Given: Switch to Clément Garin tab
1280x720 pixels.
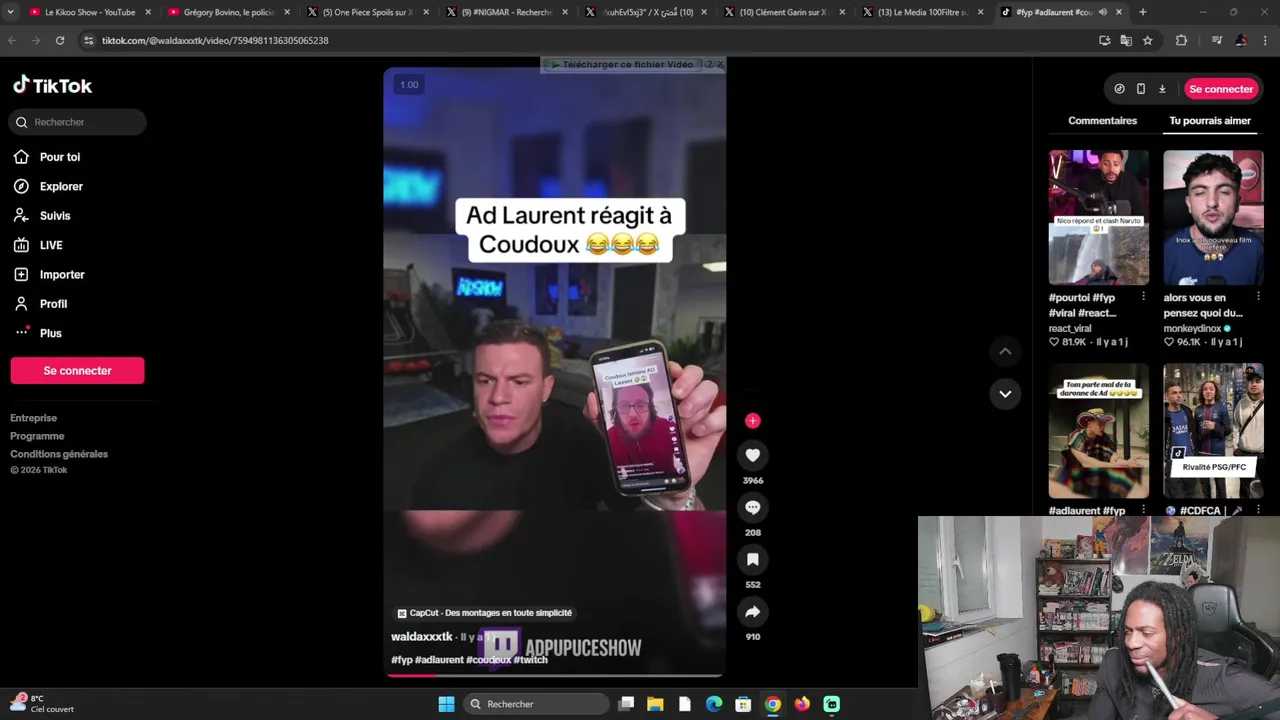Looking at the screenshot, I should pyautogui.click(x=783, y=12).
